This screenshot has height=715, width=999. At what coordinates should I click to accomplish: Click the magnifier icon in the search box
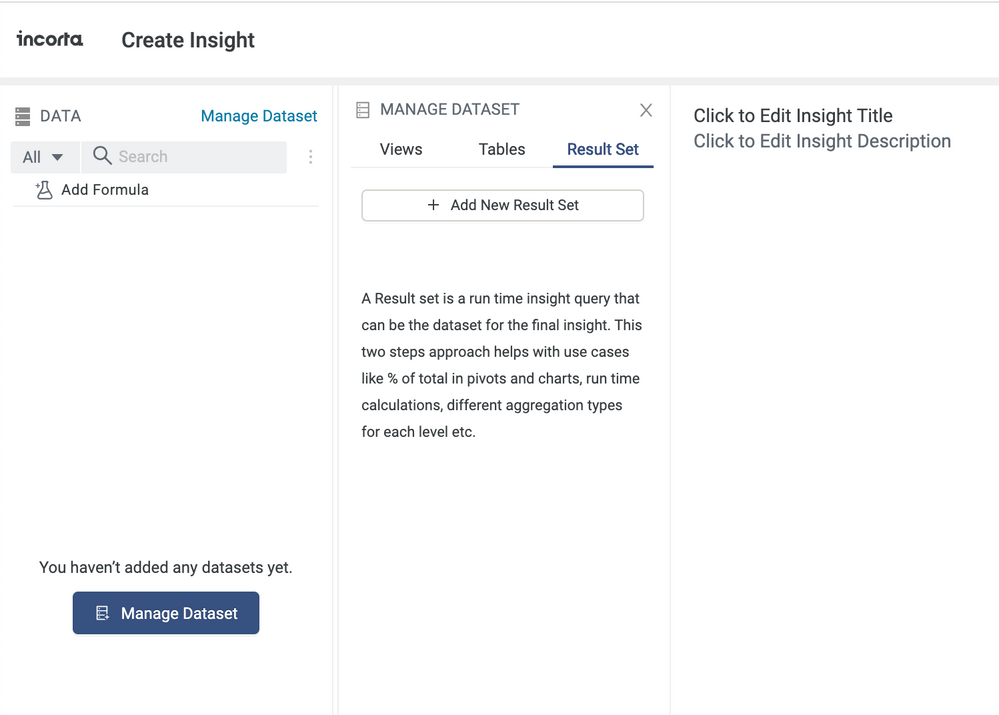coord(102,156)
